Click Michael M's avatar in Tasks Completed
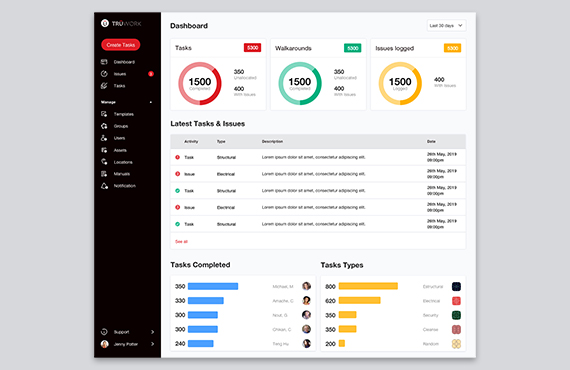Image resolution: width=570 pixels, height=370 pixels. click(x=306, y=286)
